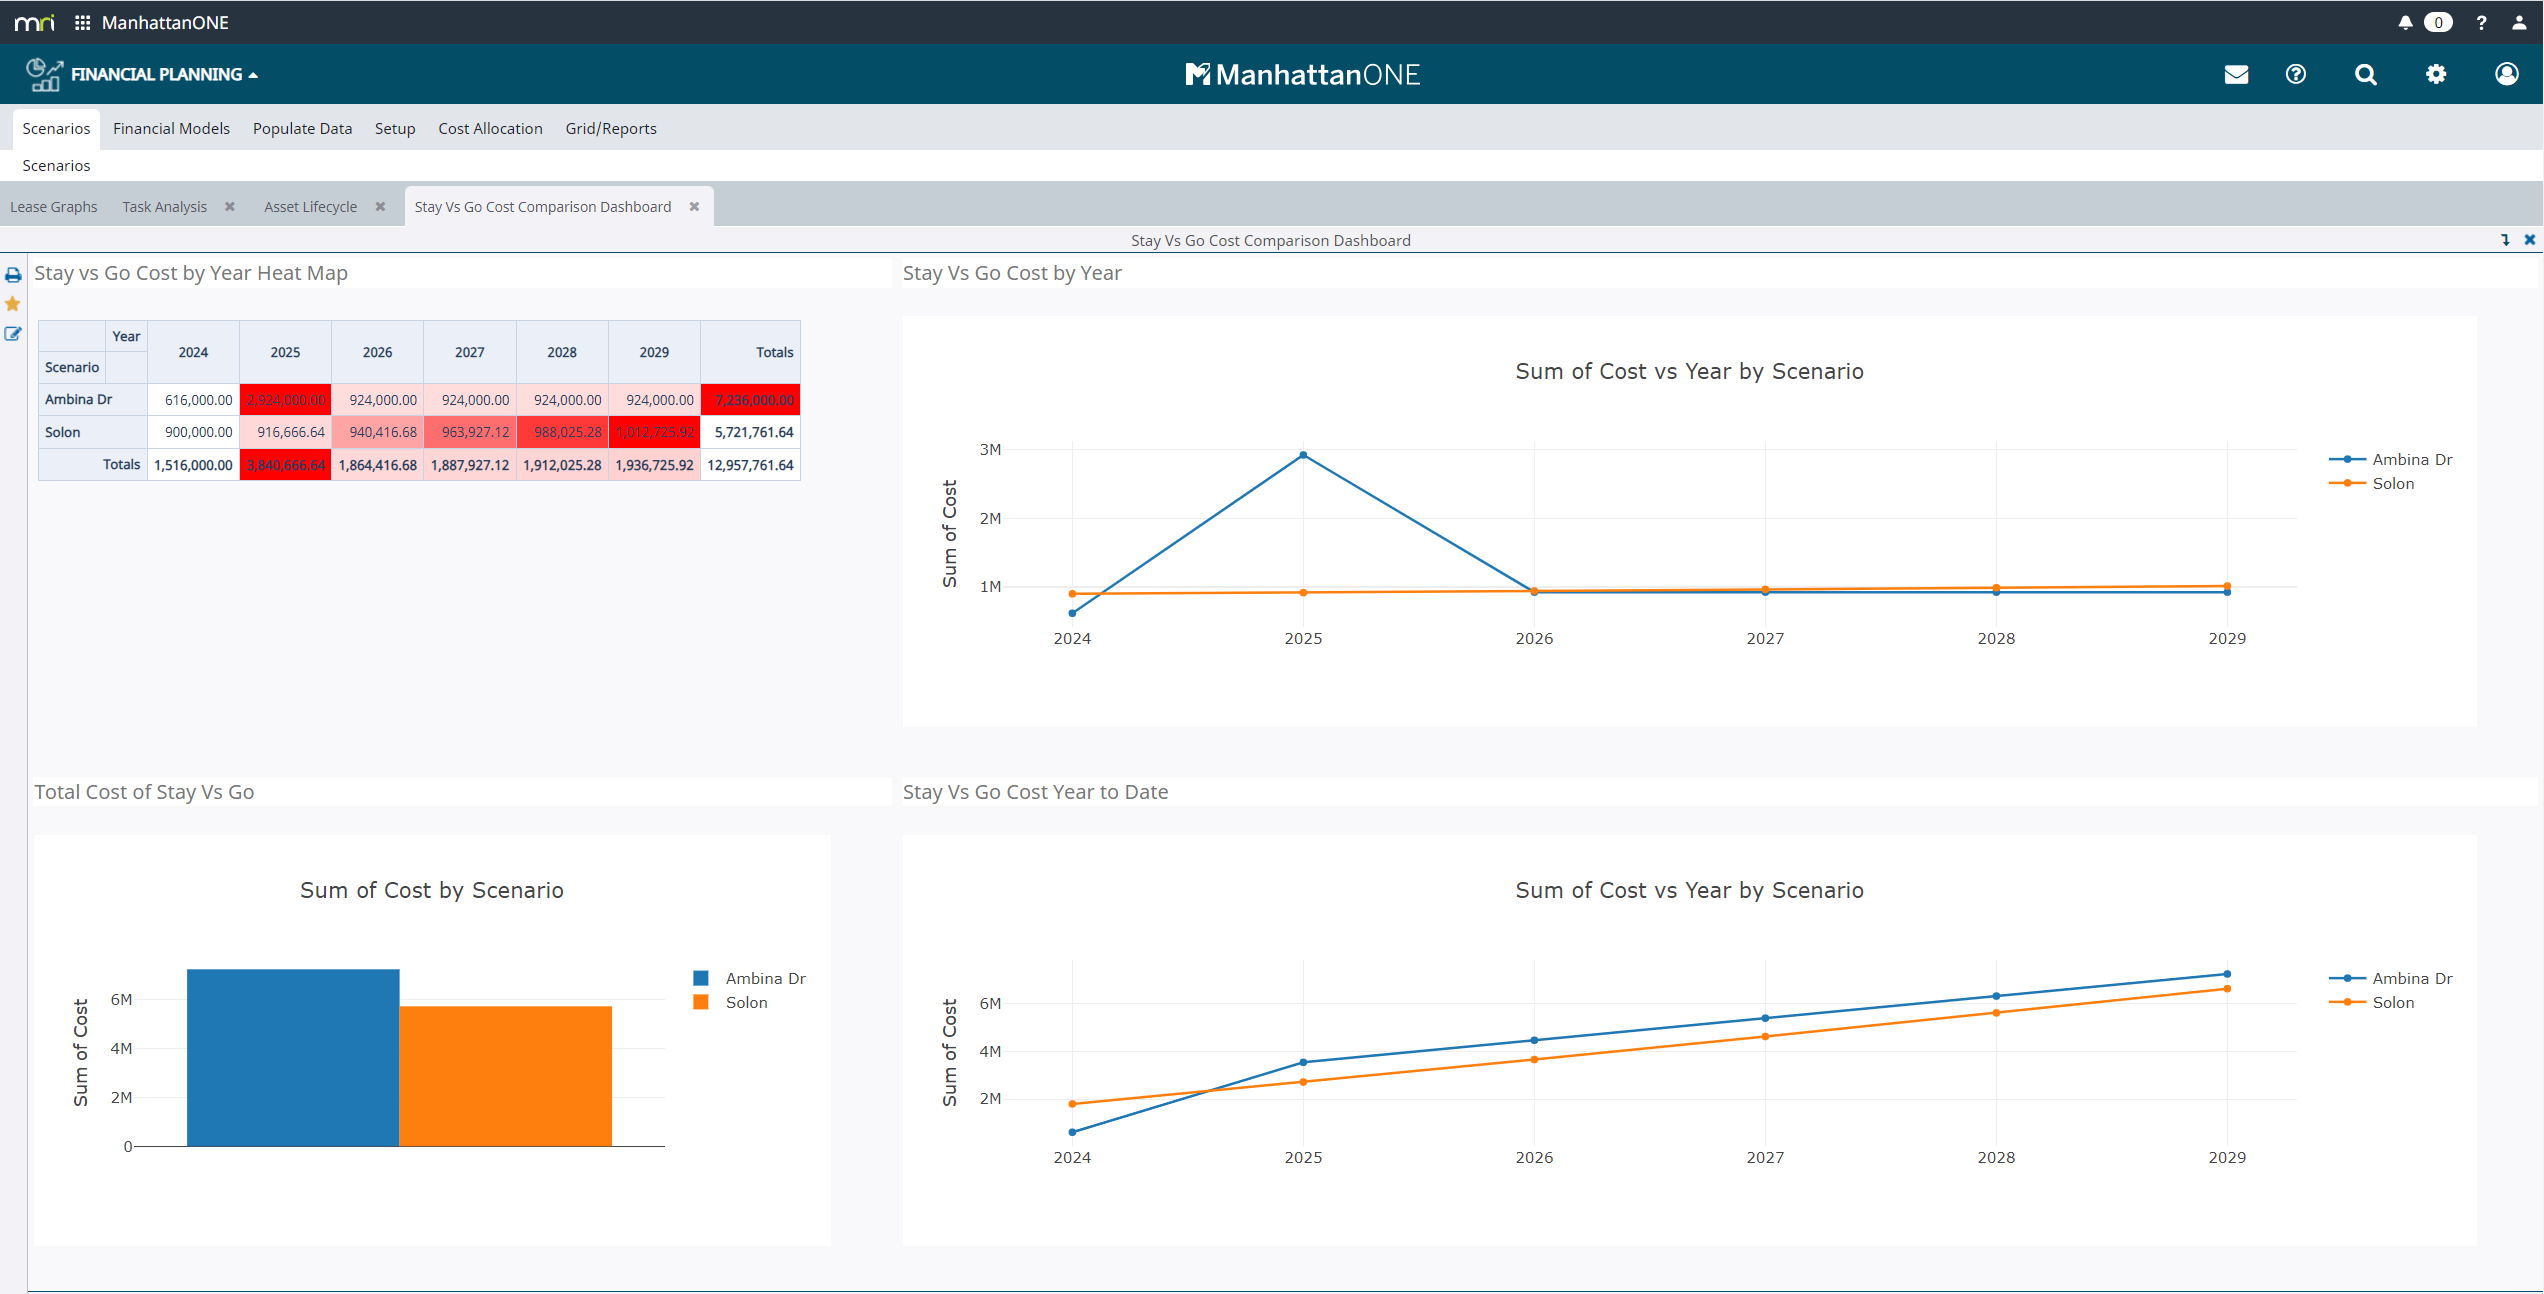This screenshot has height=1294, width=2544.
Task: Click the orange Solon bar in chart
Action: 505,1076
